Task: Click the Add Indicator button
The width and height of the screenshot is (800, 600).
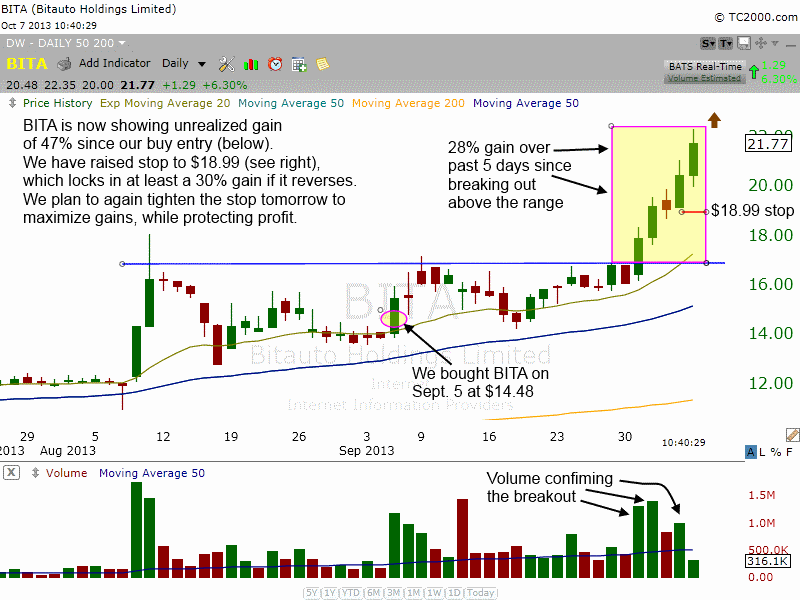Action: tap(115, 63)
